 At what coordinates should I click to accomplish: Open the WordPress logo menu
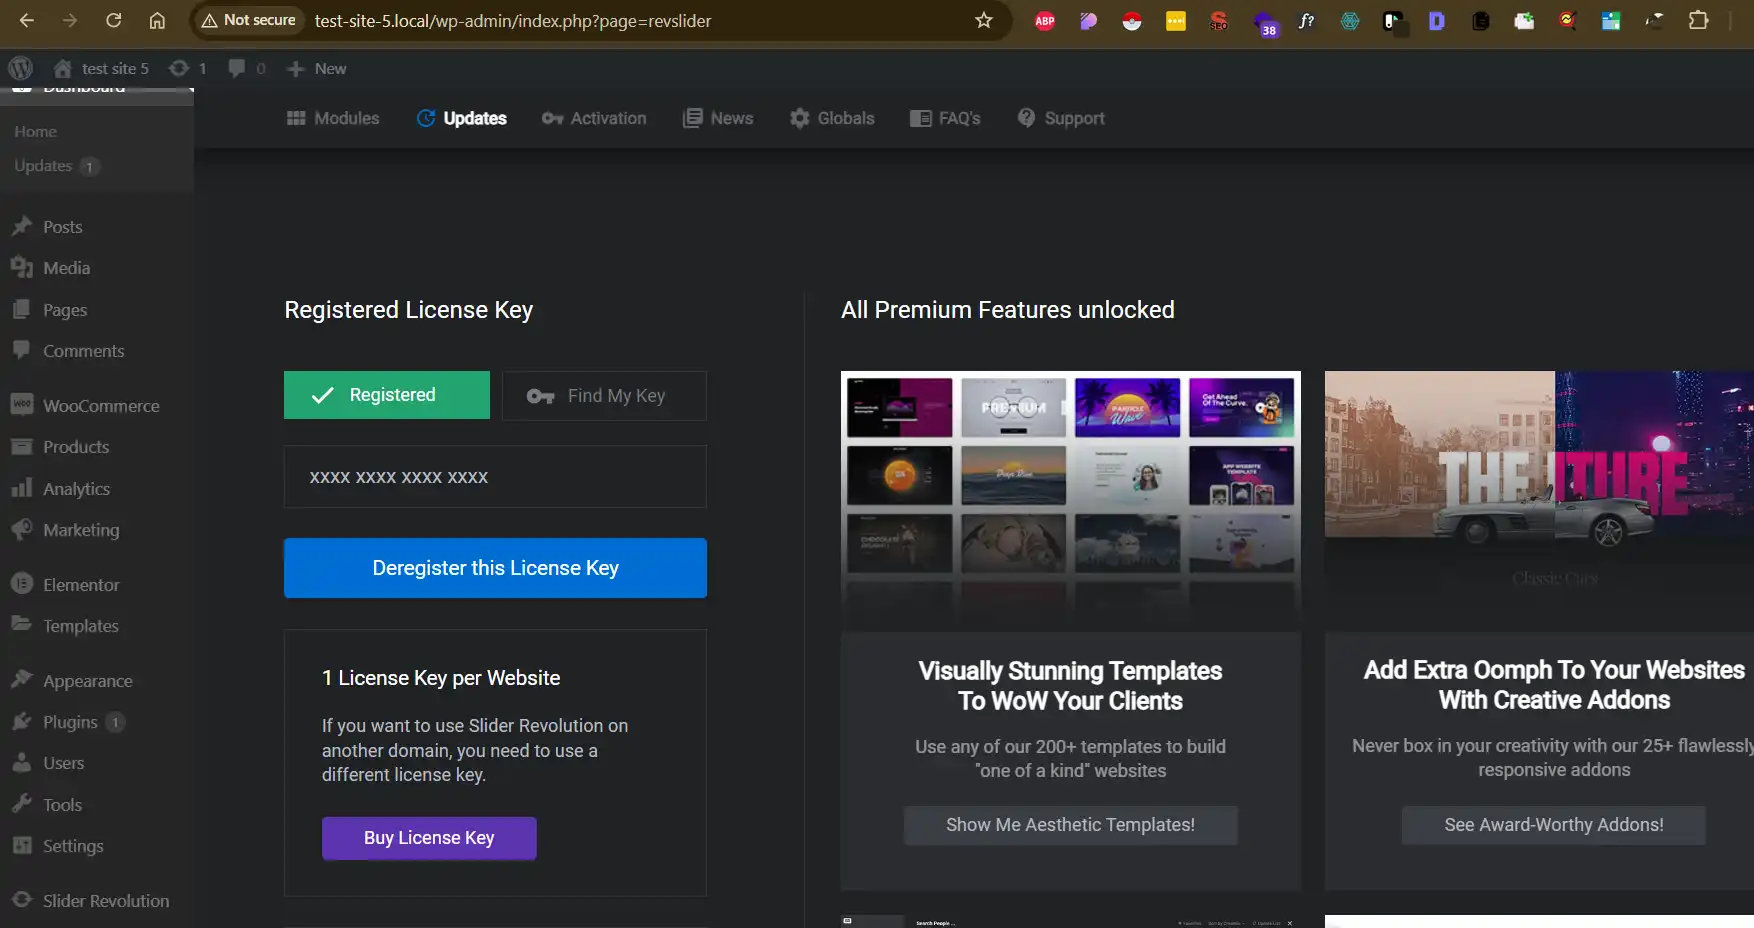(x=21, y=68)
